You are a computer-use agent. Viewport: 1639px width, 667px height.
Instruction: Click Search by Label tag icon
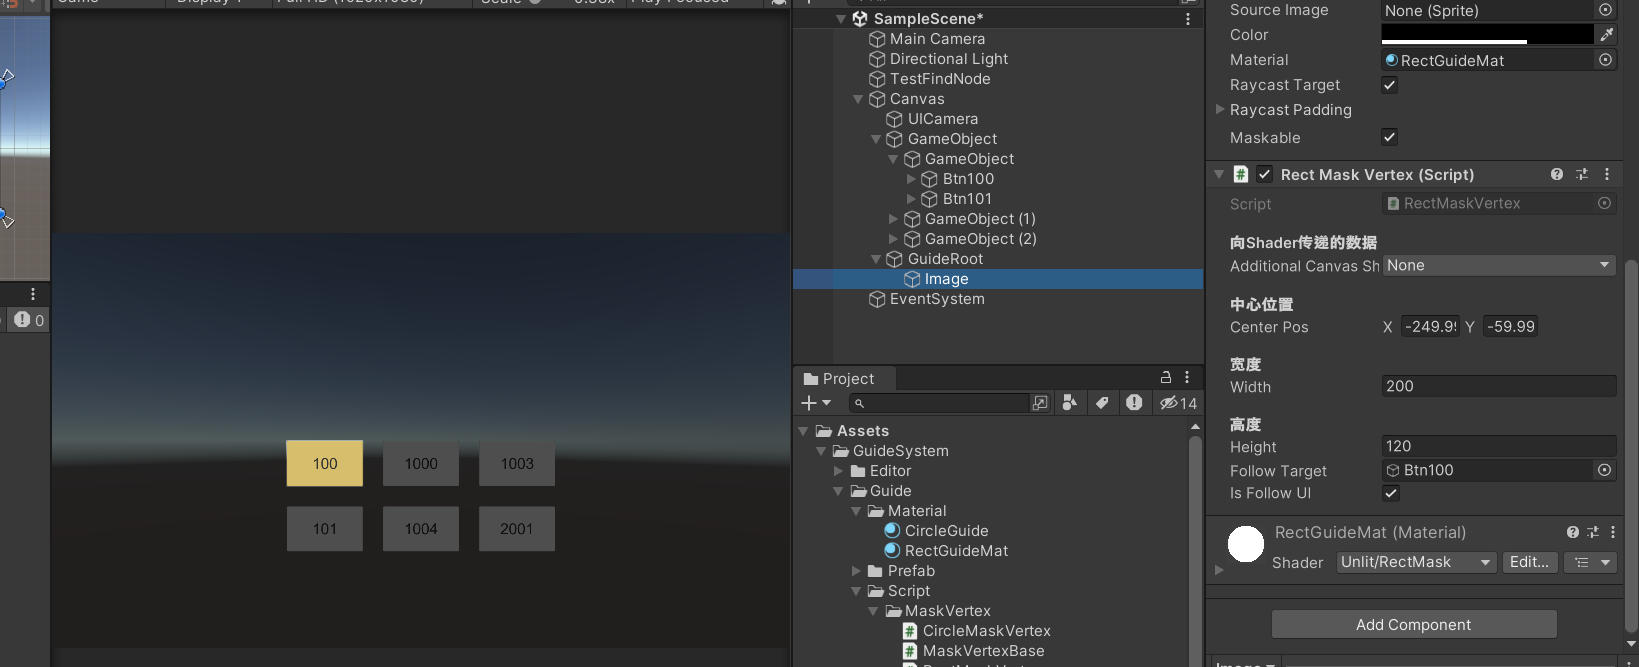1102,403
